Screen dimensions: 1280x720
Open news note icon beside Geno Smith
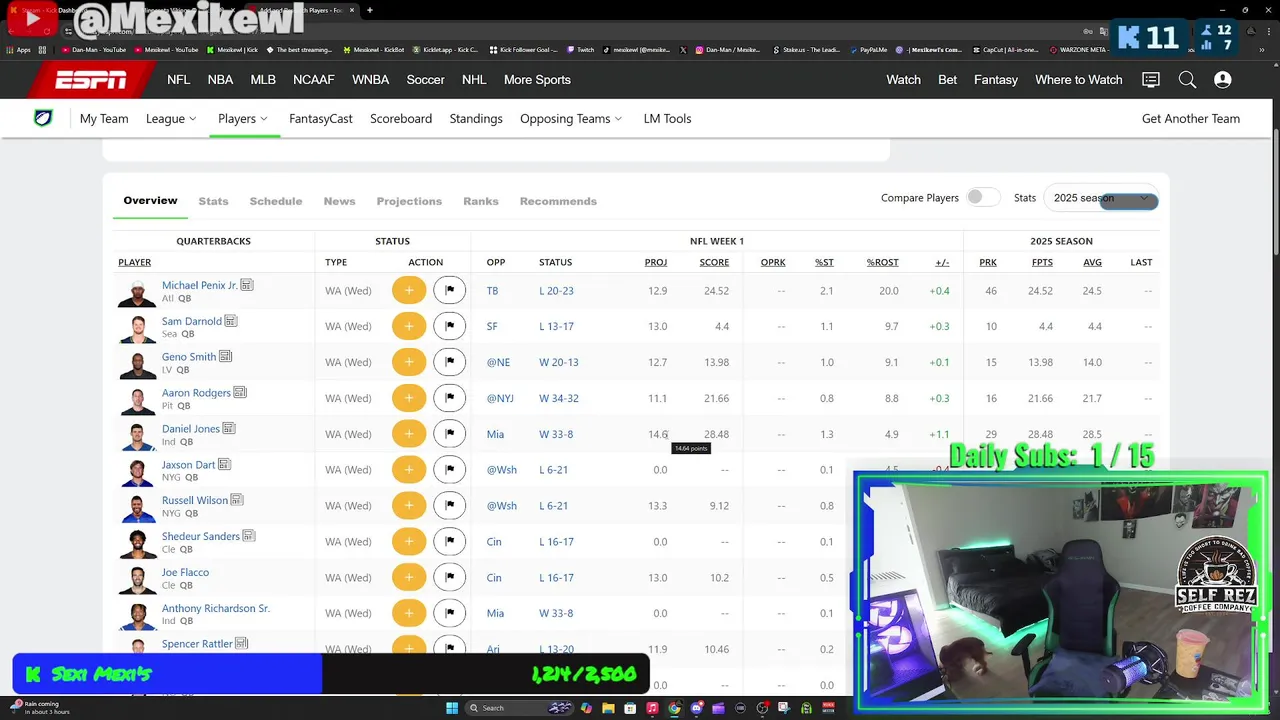[226, 356]
